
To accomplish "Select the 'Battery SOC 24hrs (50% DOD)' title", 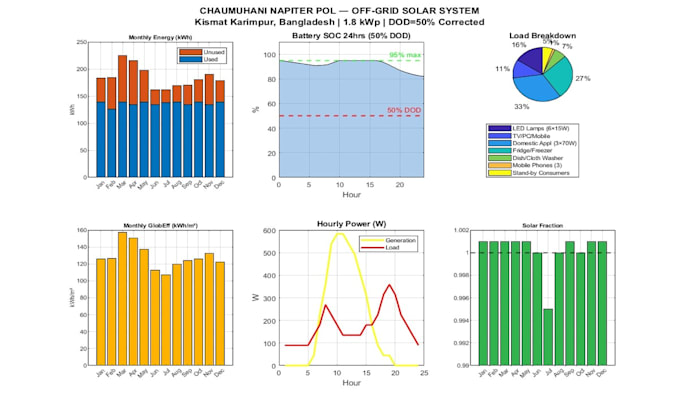I will pyautogui.click(x=351, y=36).
